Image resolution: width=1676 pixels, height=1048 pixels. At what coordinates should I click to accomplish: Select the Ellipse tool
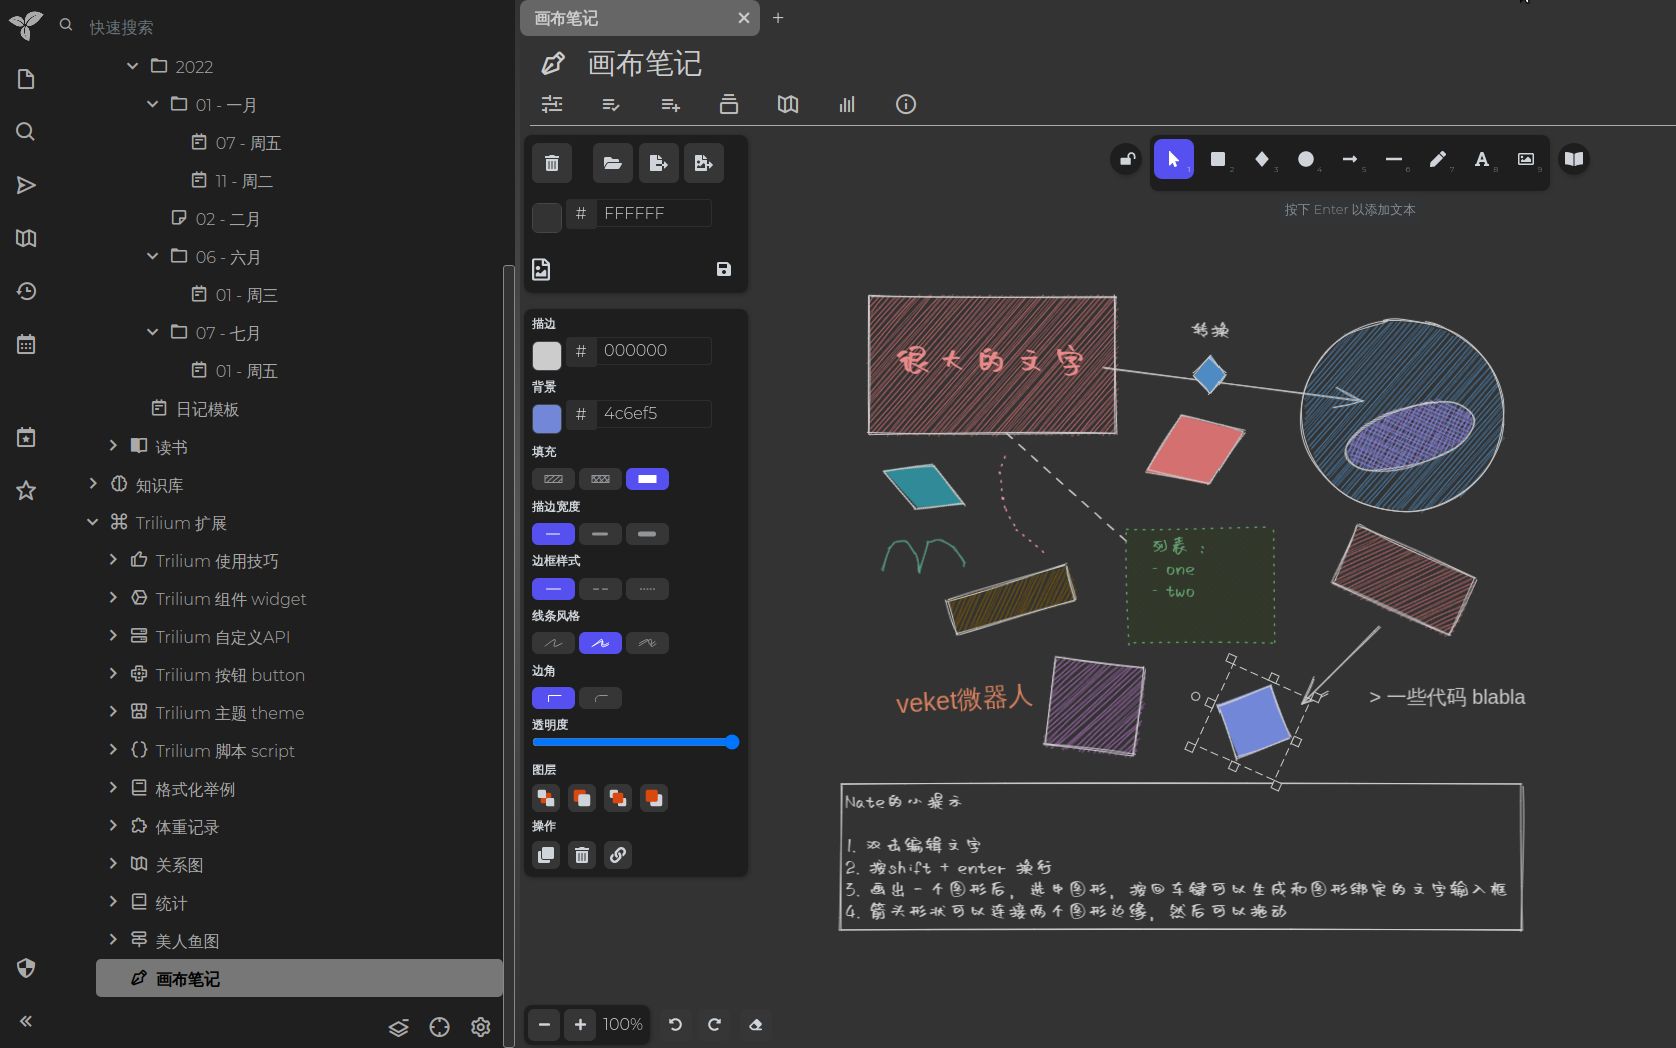click(x=1306, y=160)
